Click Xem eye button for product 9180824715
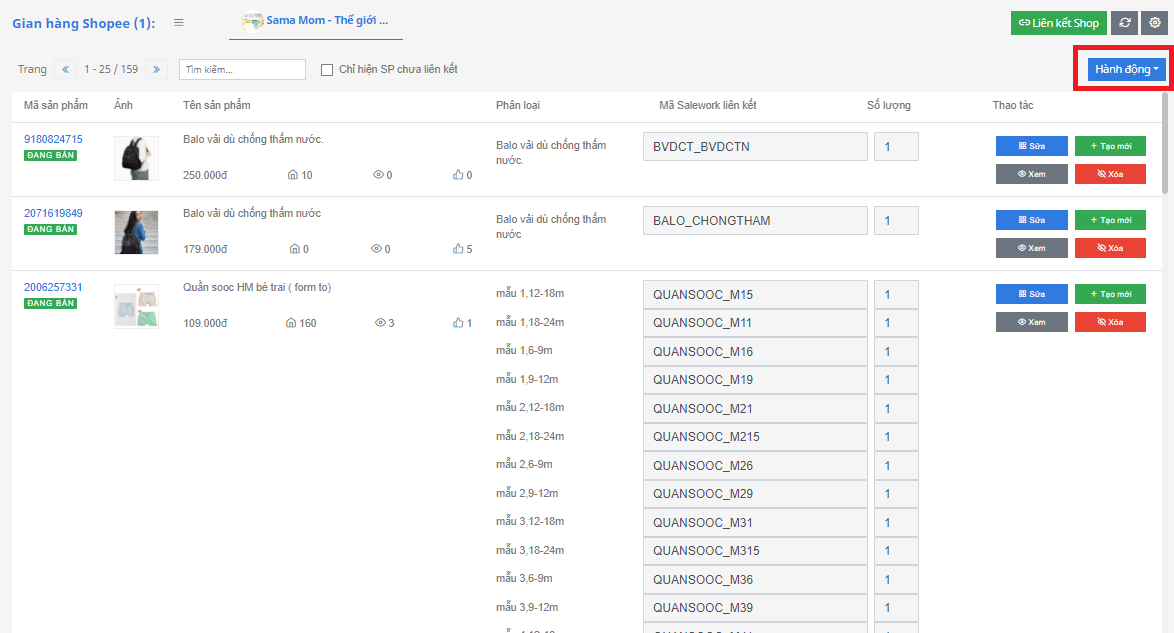Image resolution: width=1174 pixels, height=633 pixels. [1031, 174]
